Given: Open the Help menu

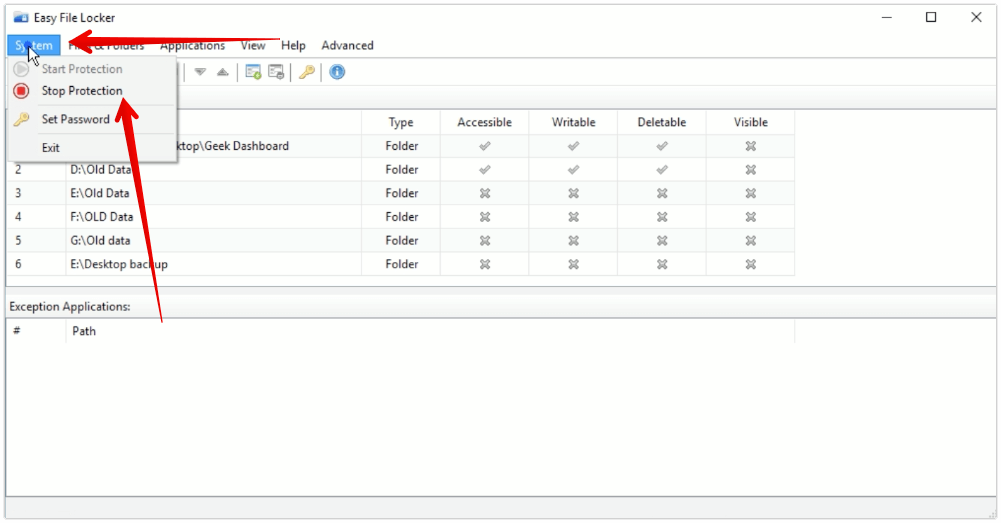Looking at the screenshot, I should tap(293, 45).
